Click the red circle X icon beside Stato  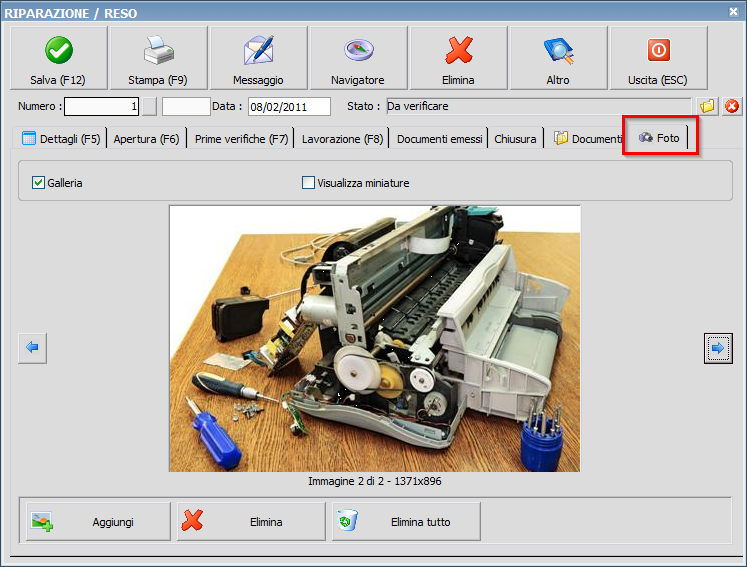point(732,106)
